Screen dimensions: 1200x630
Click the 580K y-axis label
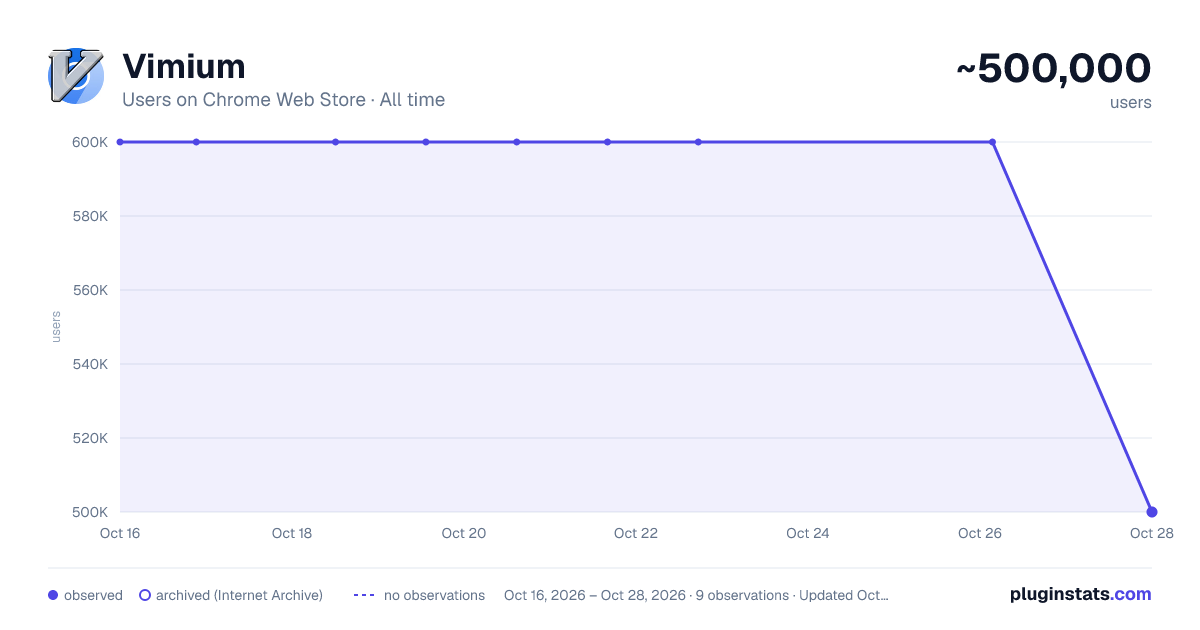click(90, 216)
